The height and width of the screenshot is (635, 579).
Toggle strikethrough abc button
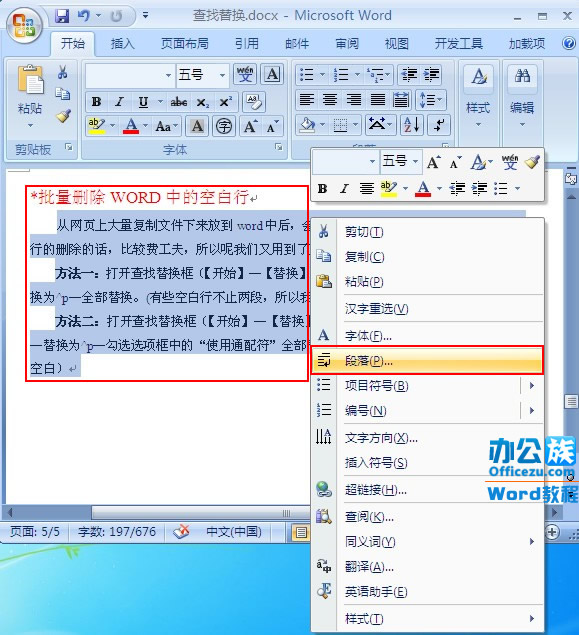click(x=179, y=102)
